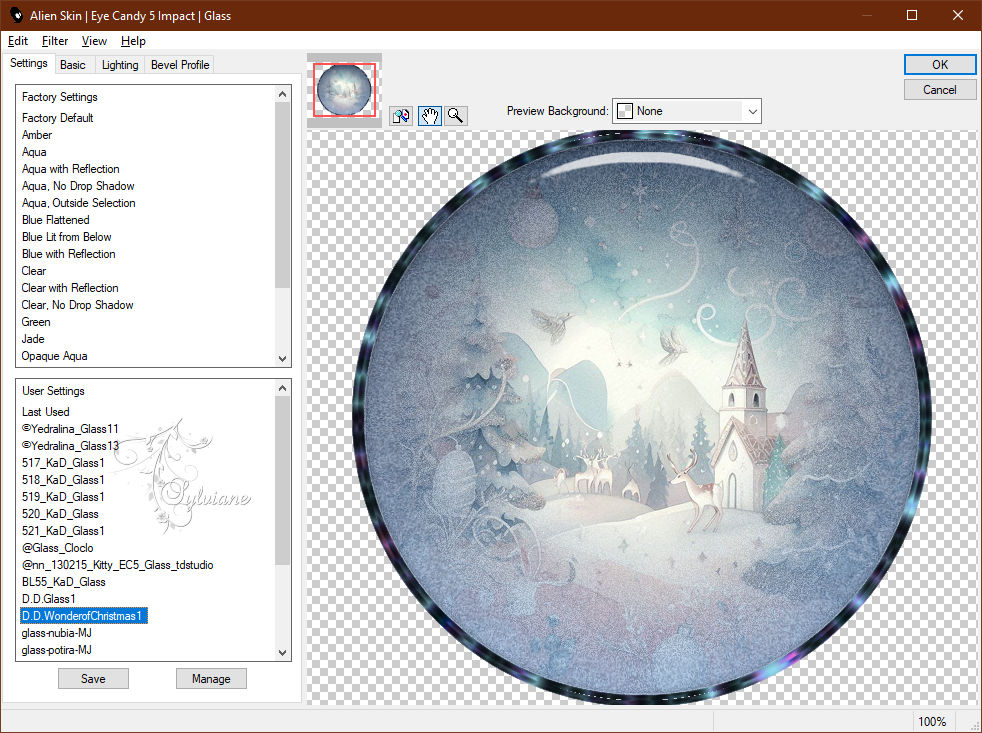Select 518_KaD_Glass1 user setting
Image resolution: width=982 pixels, height=733 pixels.
click(x=63, y=479)
